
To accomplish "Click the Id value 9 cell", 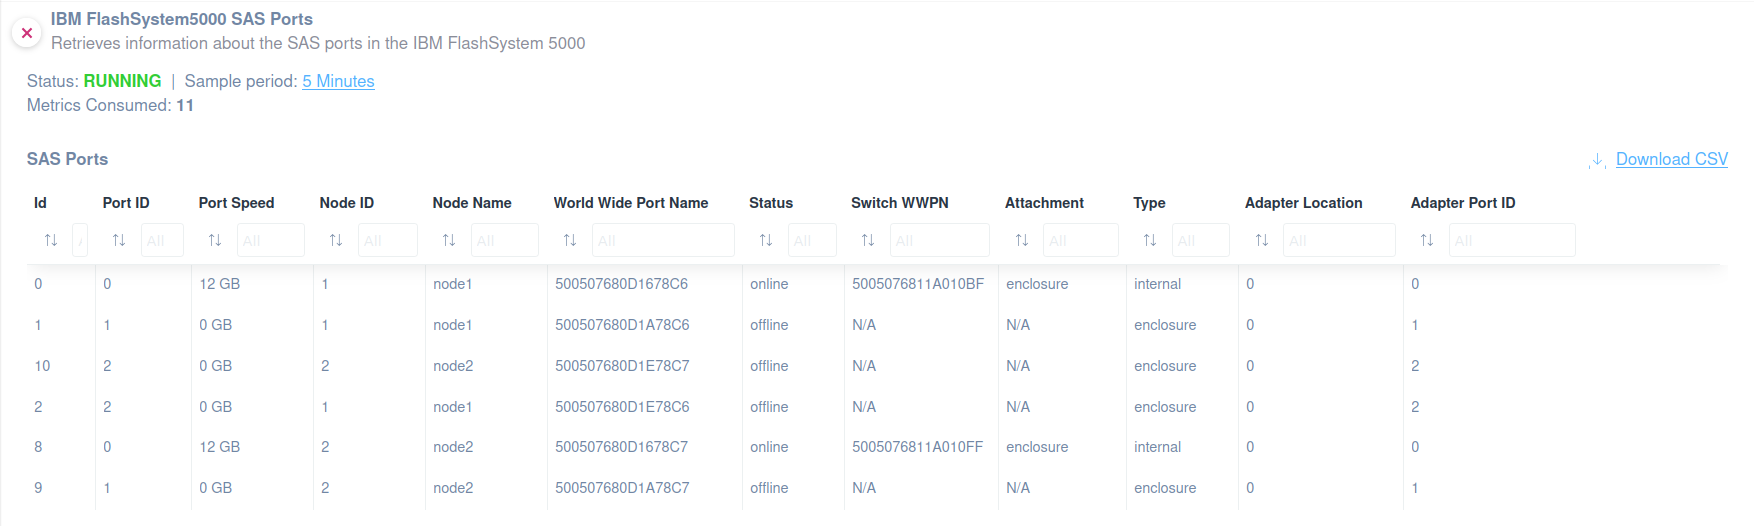I will click(x=38, y=488).
